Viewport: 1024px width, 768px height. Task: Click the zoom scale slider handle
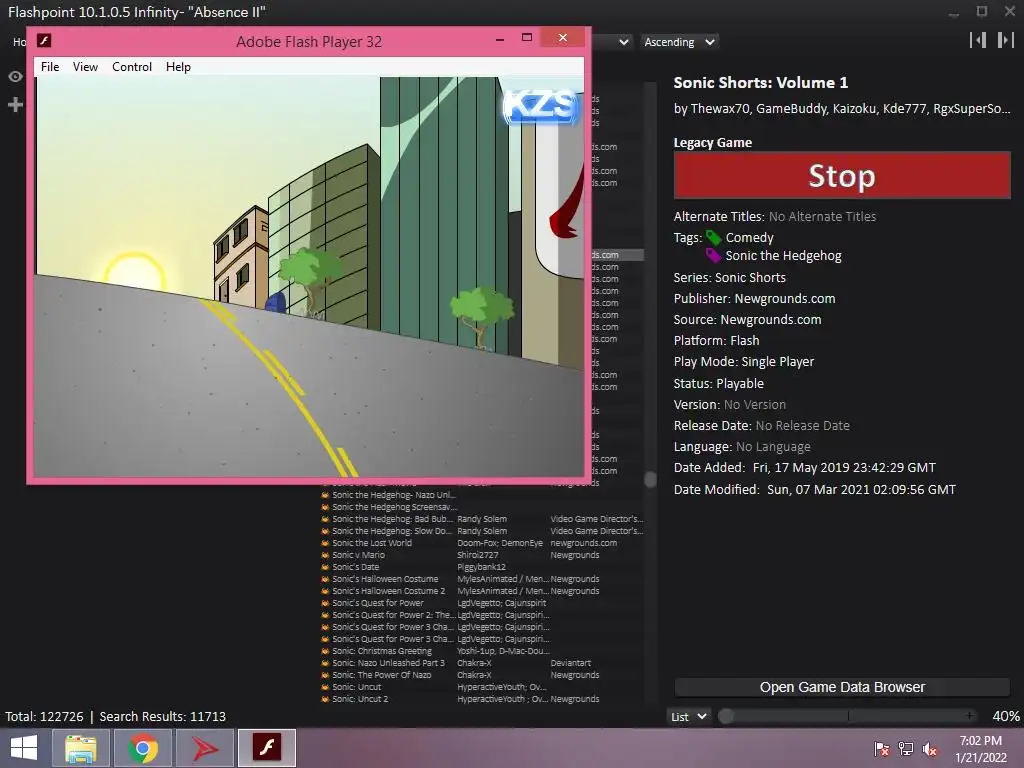(x=726, y=716)
